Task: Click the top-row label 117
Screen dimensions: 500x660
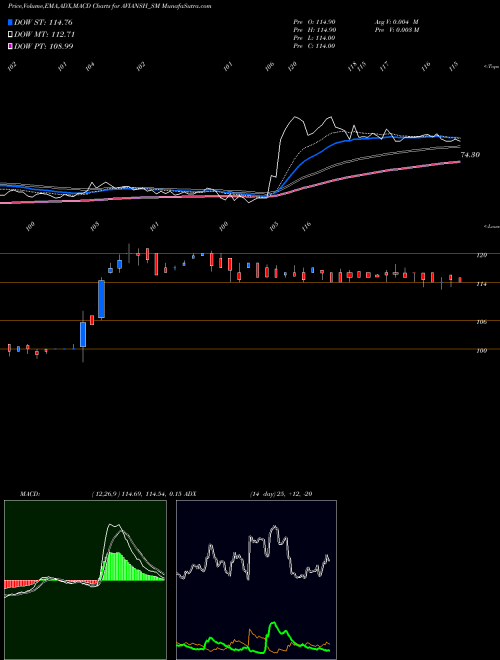Action: click(x=385, y=67)
